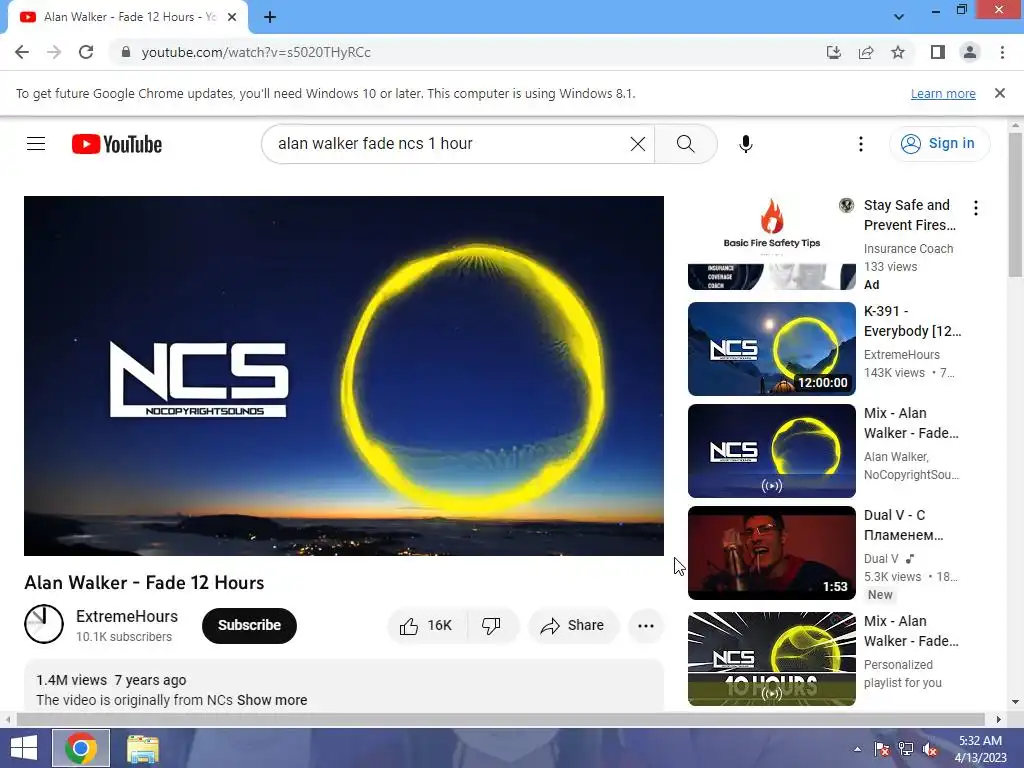1024x768 pixels.
Task: Show hidden system tray icons
Action: 857,749
